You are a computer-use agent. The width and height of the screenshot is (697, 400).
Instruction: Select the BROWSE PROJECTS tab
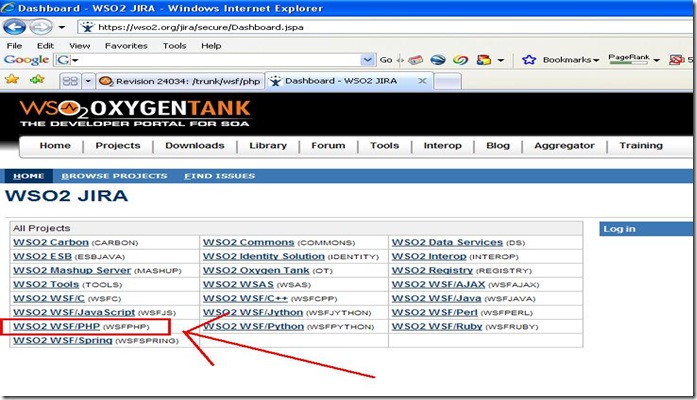pyautogui.click(x=114, y=176)
